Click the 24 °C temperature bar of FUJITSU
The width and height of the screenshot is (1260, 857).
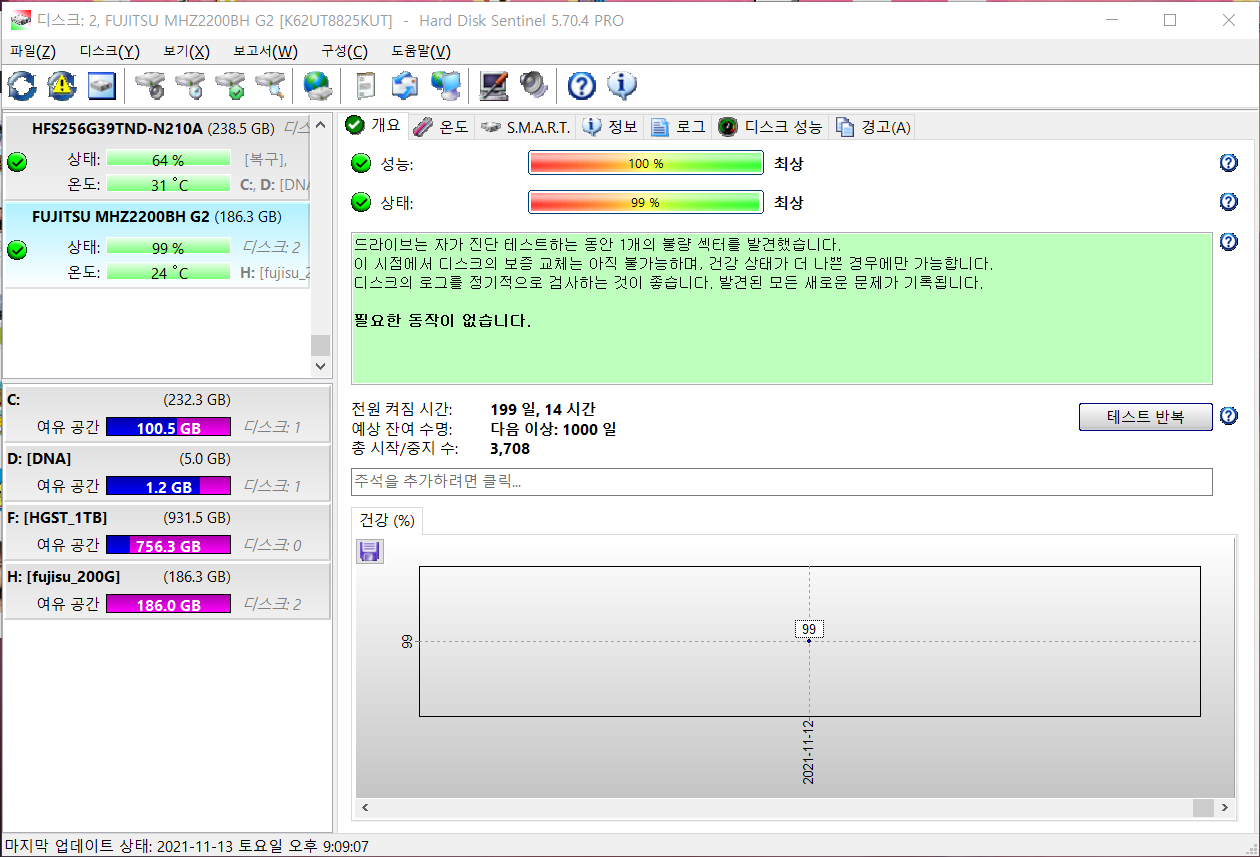(x=168, y=272)
